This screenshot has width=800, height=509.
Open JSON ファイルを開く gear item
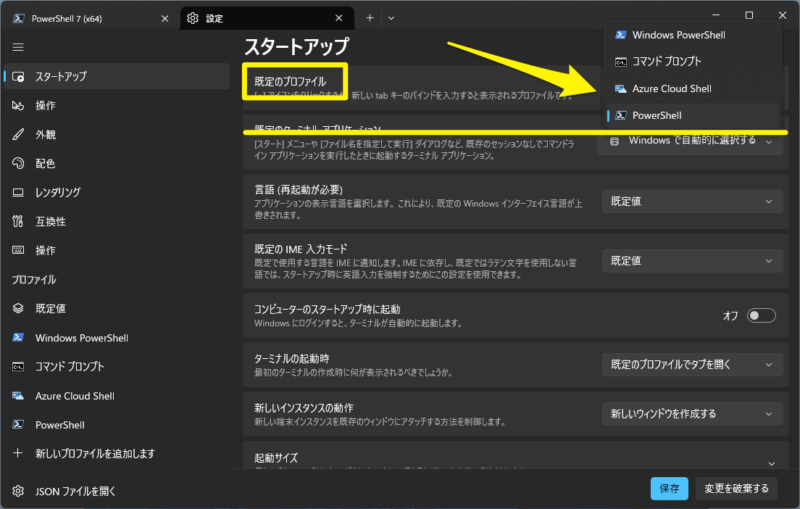[116, 491]
